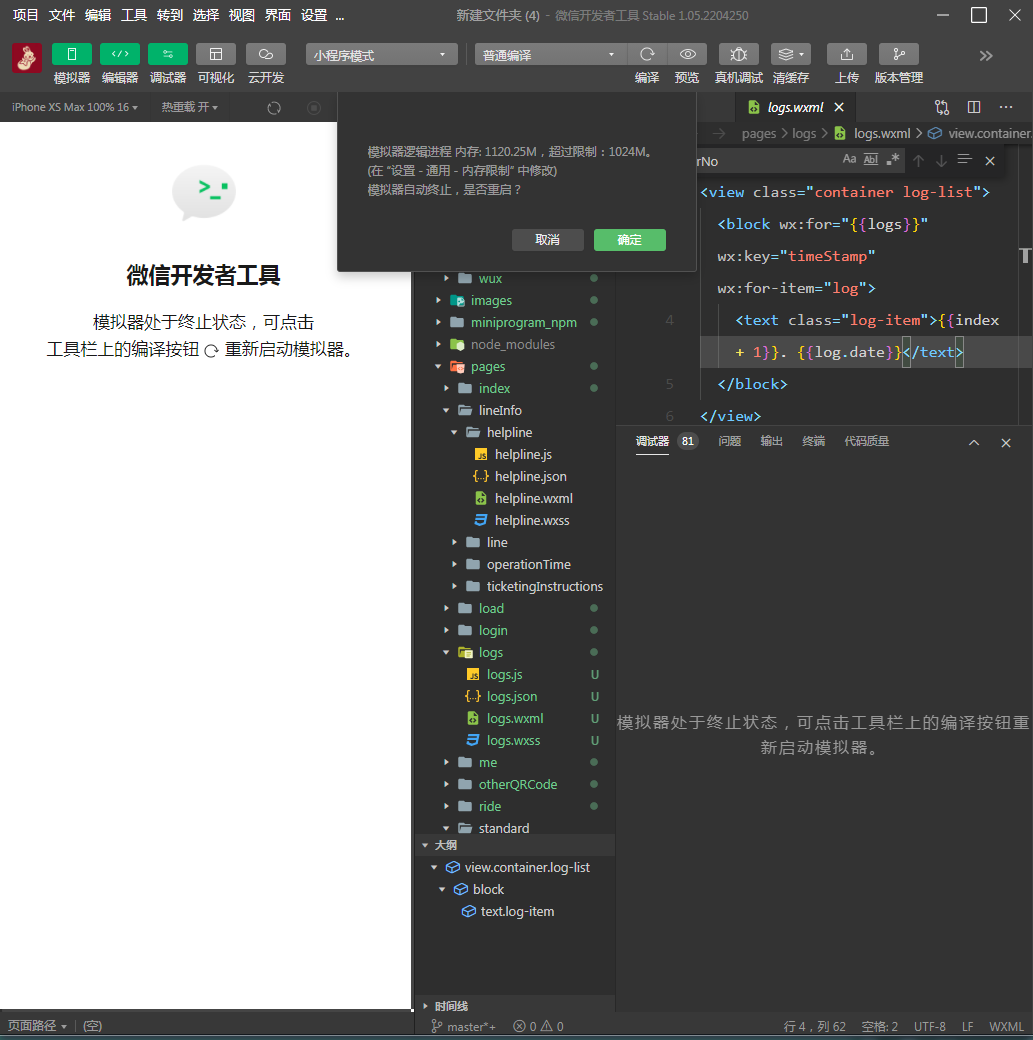Open the hot reload (热重载) dropdown
Screen dimensions: 1033x1040
click(189, 107)
